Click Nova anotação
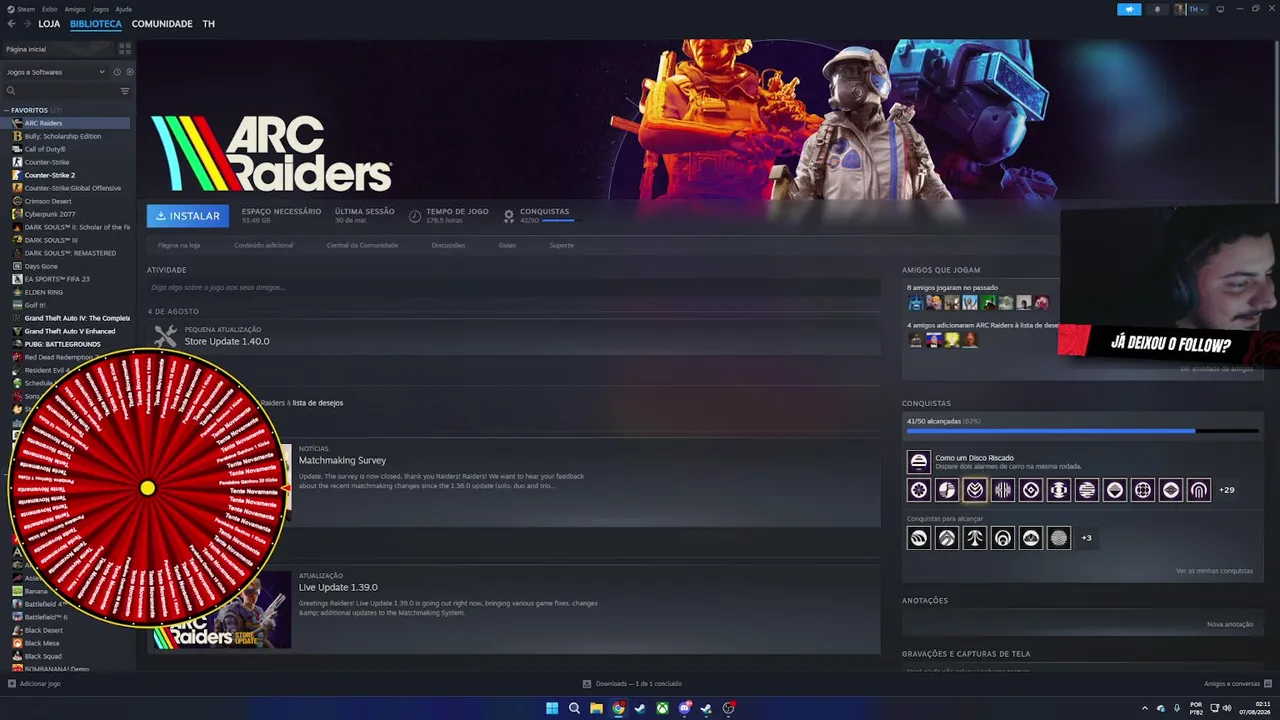Viewport: 1280px width, 720px height. tap(1230, 624)
